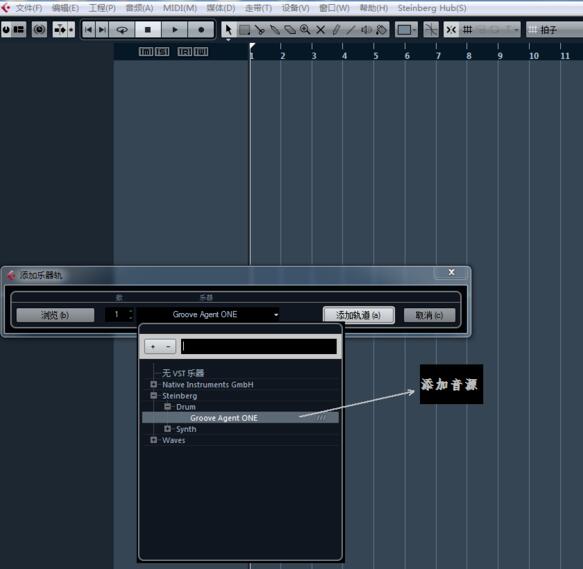This screenshot has width=583, height=569.
Task: Toggle global Solo [S] button
Action: (x=162, y=52)
